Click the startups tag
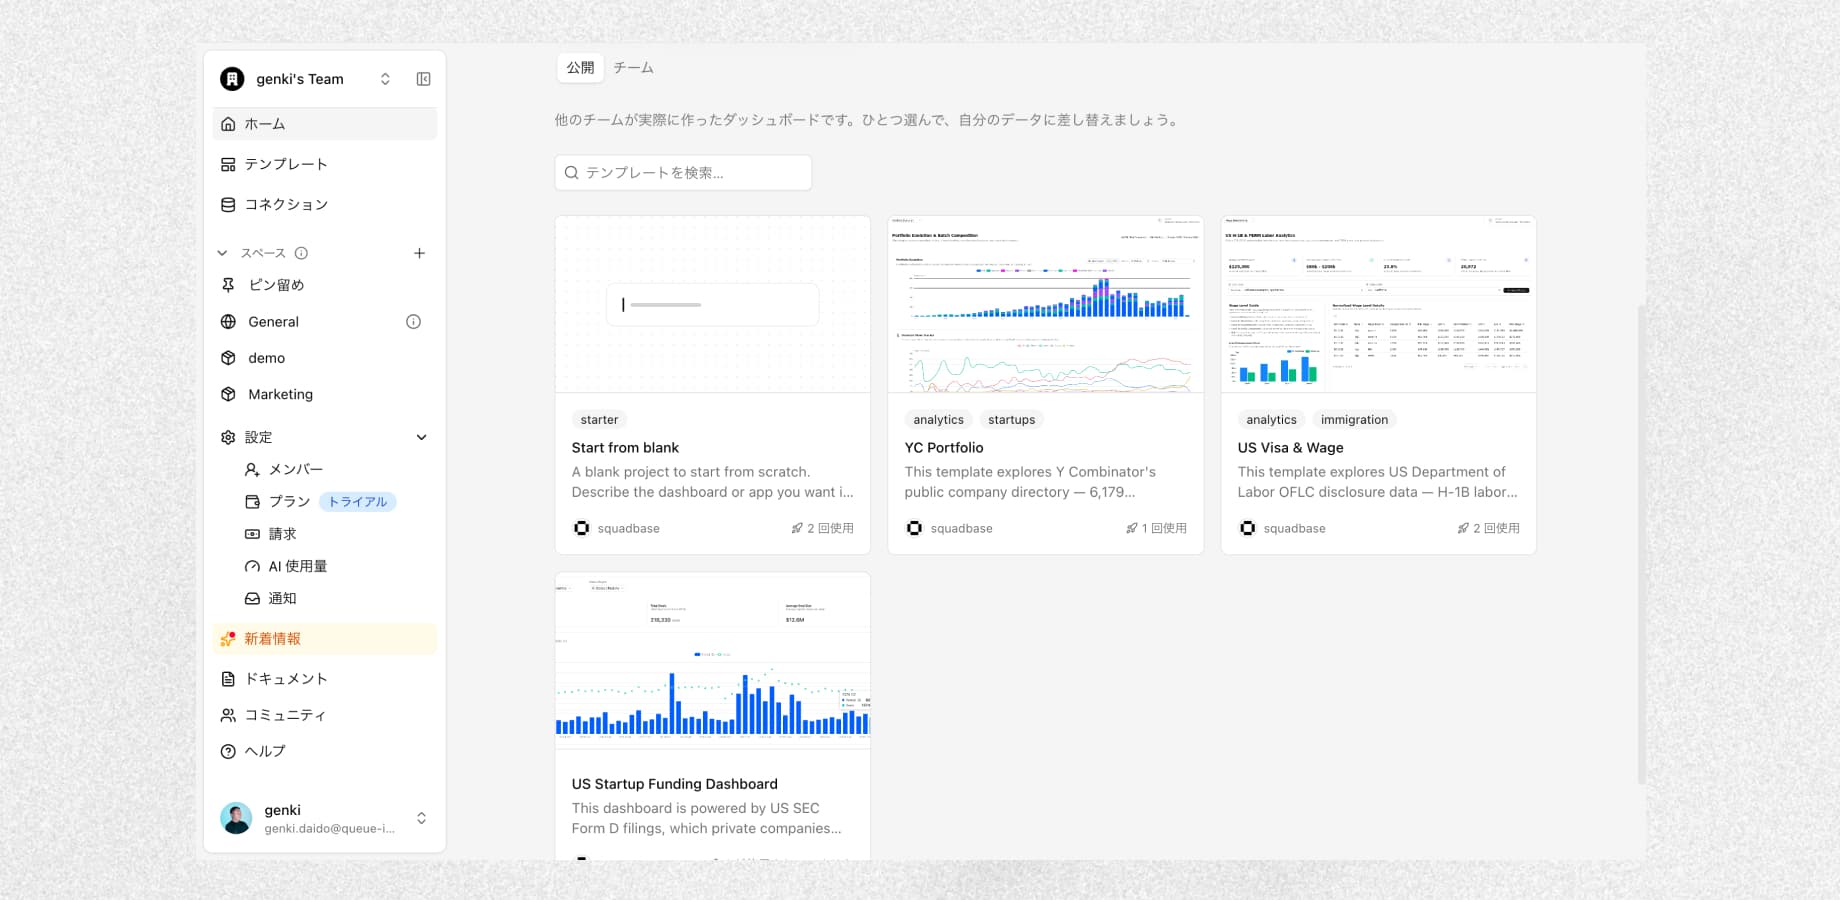1840x900 pixels. click(1011, 420)
